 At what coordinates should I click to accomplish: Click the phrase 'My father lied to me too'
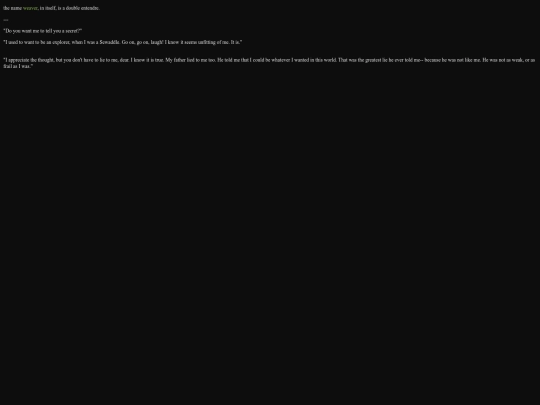[190, 60]
